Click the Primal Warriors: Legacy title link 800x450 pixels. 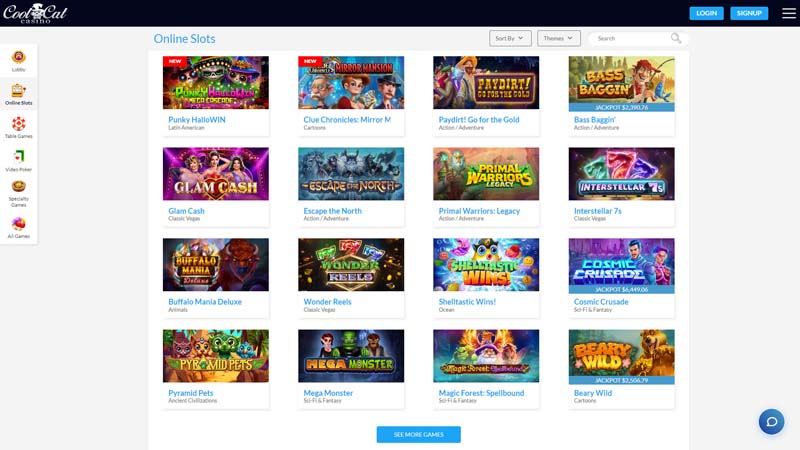(x=479, y=211)
